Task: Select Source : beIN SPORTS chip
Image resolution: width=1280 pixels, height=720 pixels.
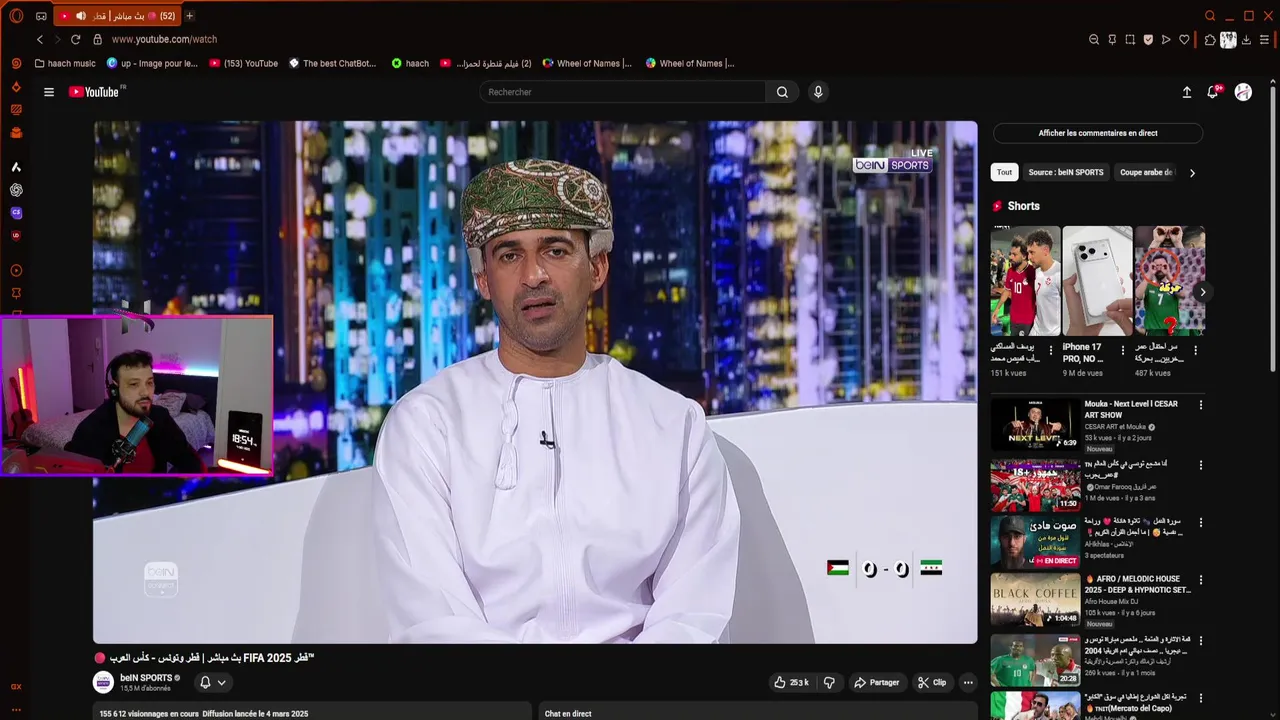Action: (1066, 172)
